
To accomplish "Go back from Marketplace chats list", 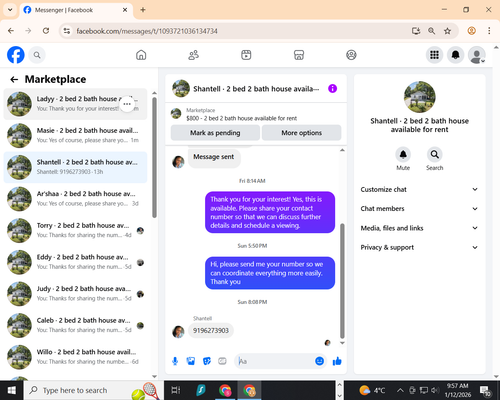I will coord(14,79).
